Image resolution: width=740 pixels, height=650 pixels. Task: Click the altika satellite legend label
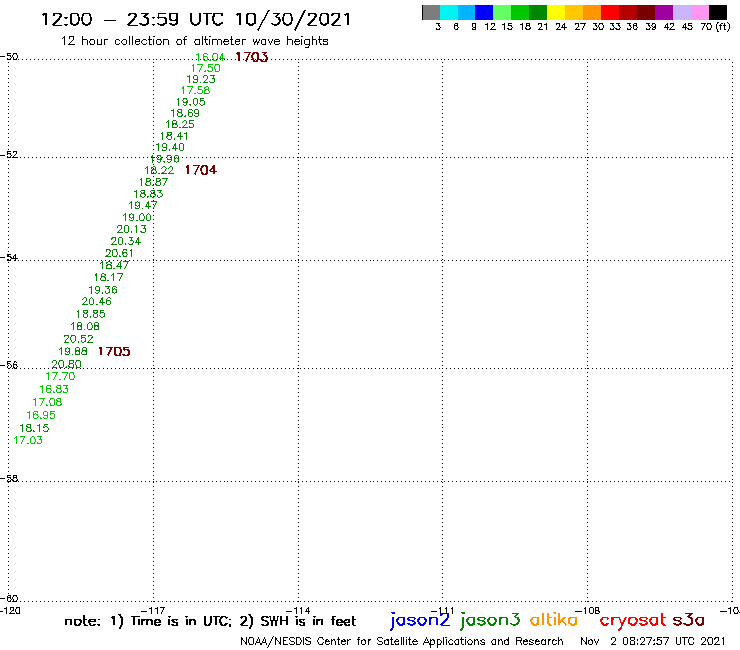tap(554, 620)
